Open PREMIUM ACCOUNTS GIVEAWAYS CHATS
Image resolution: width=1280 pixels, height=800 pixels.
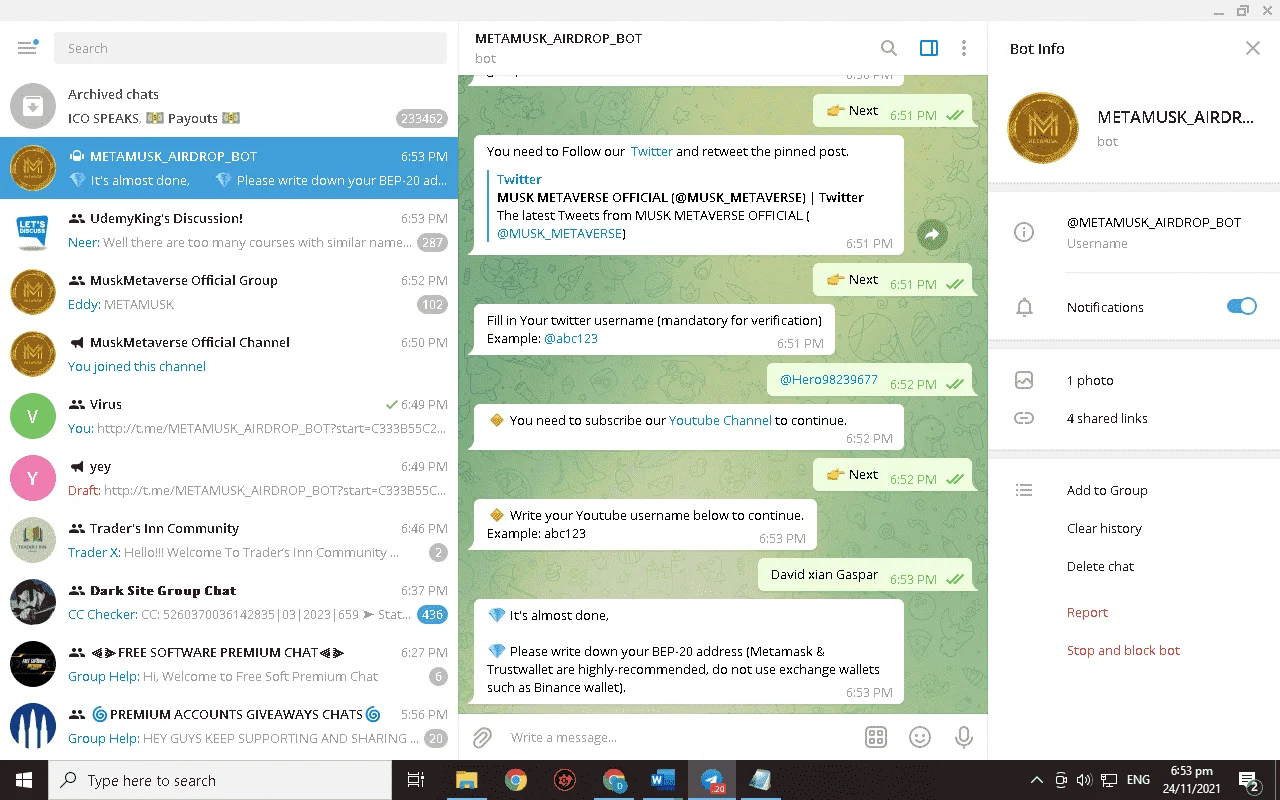click(x=229, y=726)
